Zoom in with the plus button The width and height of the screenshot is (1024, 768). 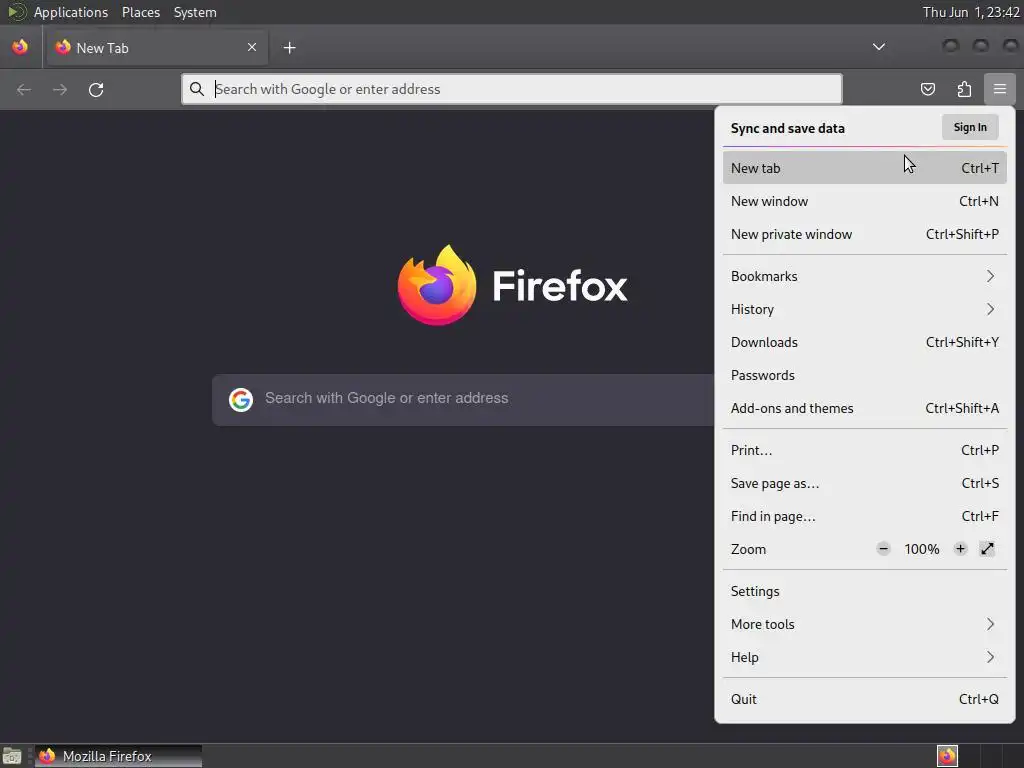tap(960, 549)
